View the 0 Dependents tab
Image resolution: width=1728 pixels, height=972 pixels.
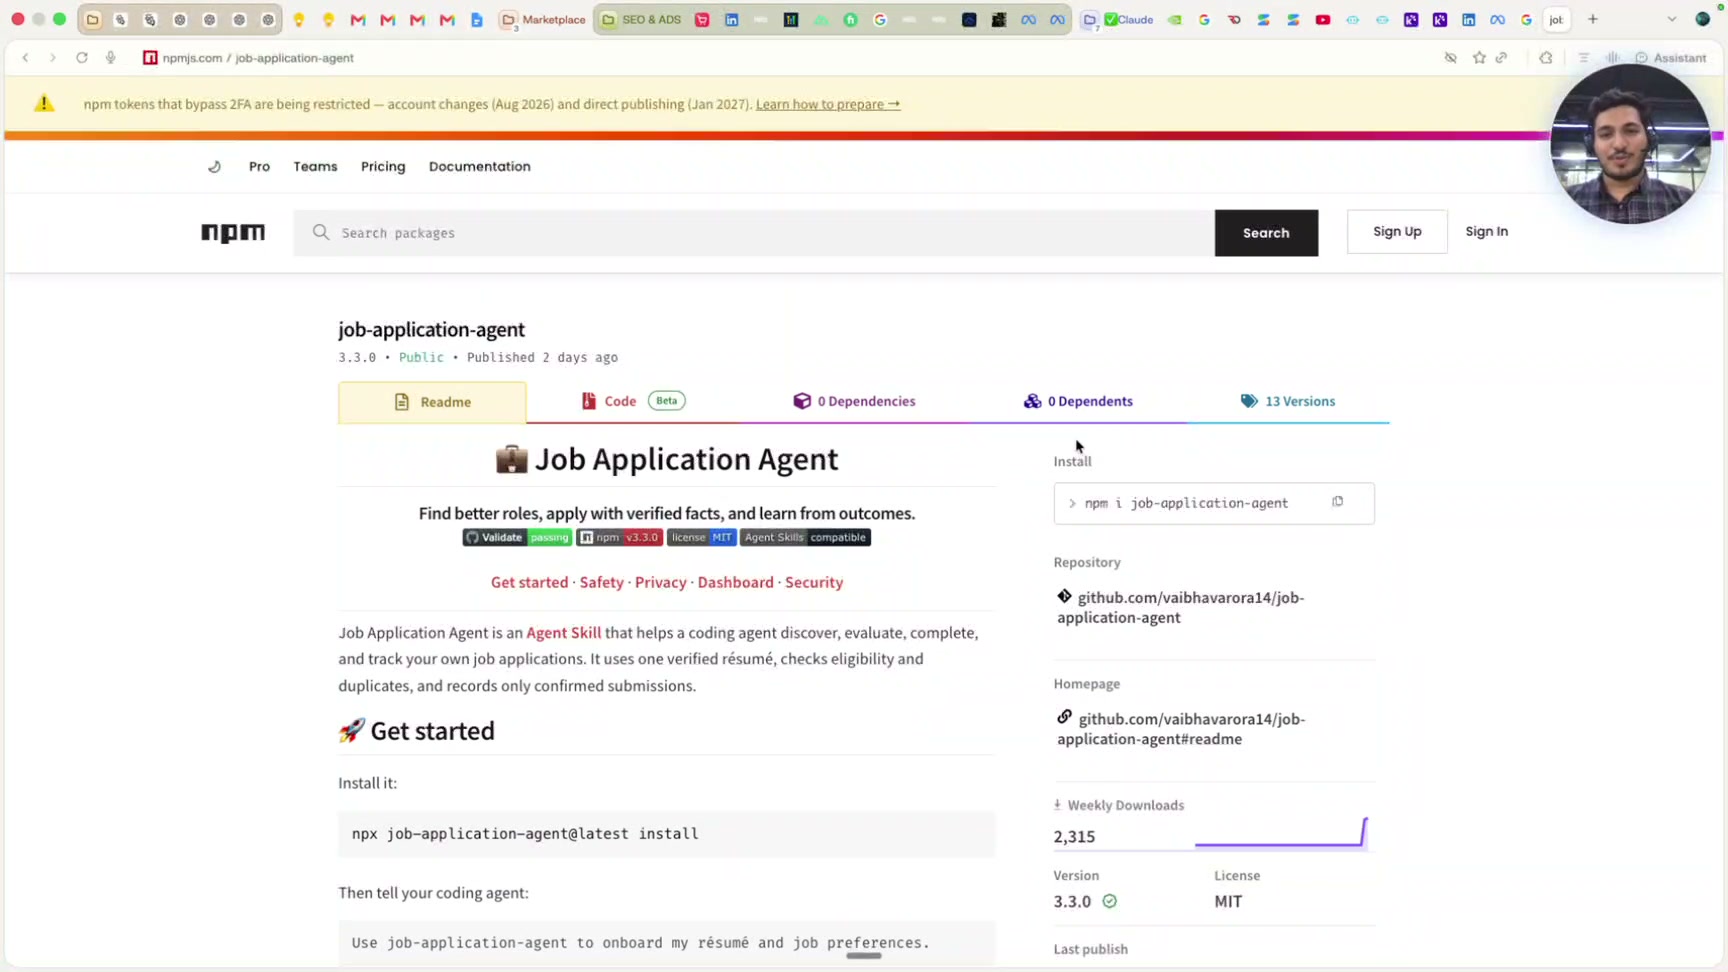click(x=1078, y=401)
